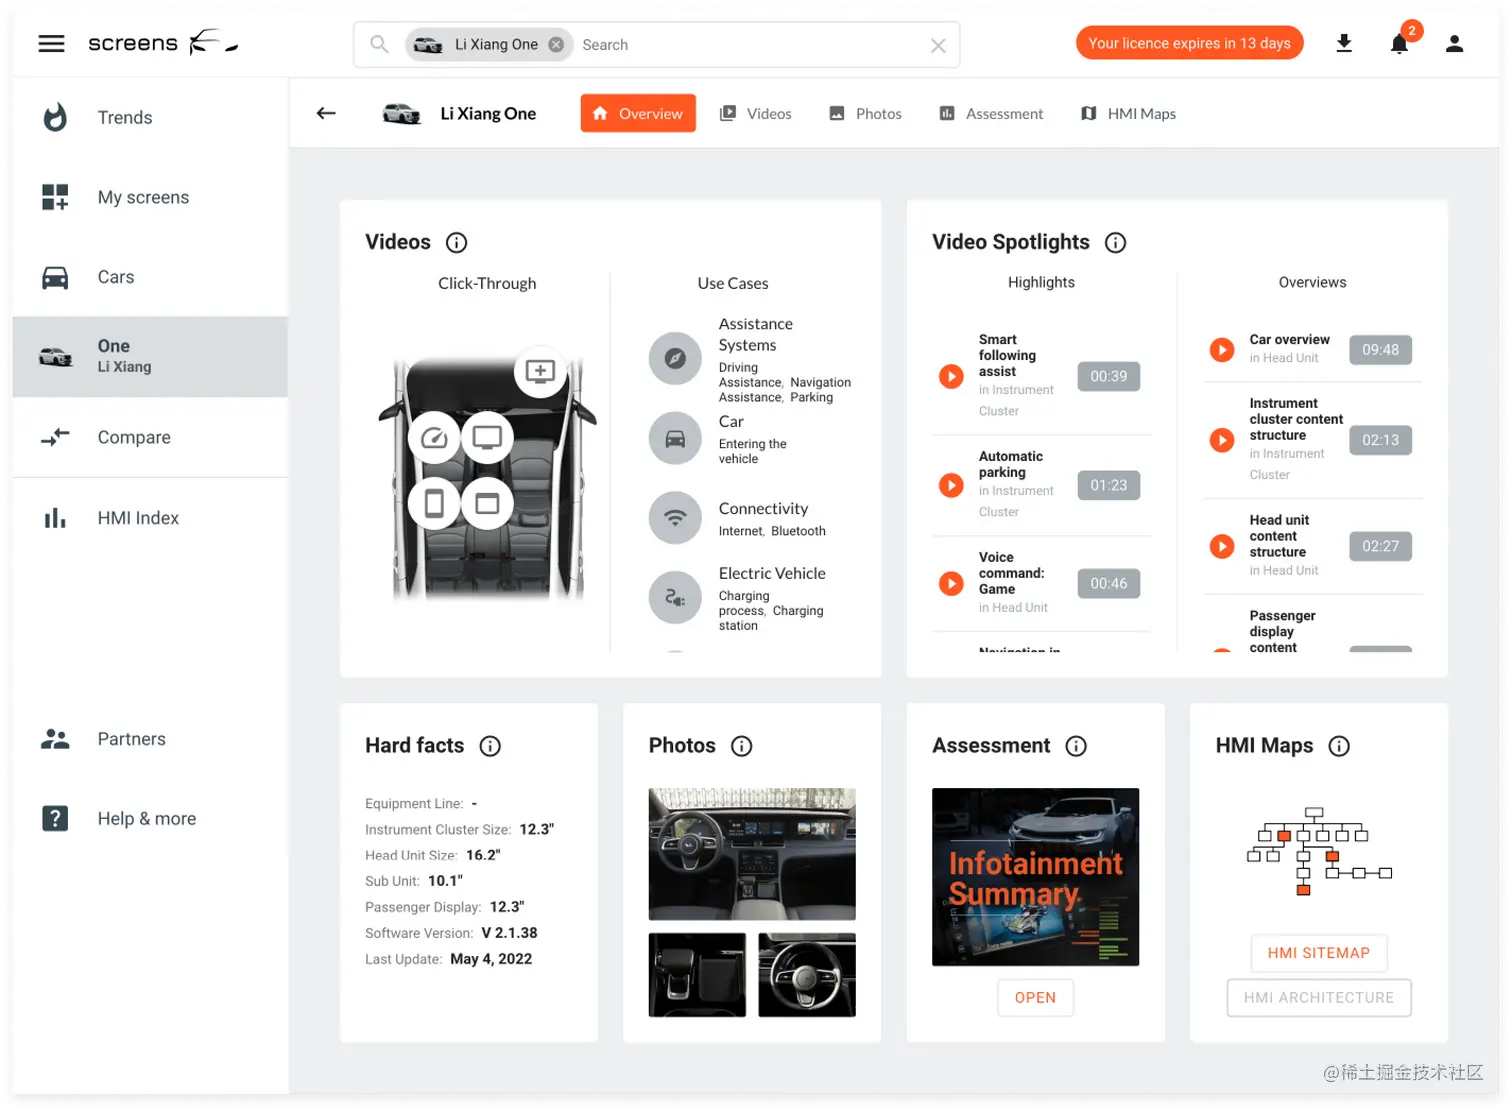This screenshot has height=1111, width=1512.
Task: Switch to the HMI Maps tab
Action: point(1128,114)
